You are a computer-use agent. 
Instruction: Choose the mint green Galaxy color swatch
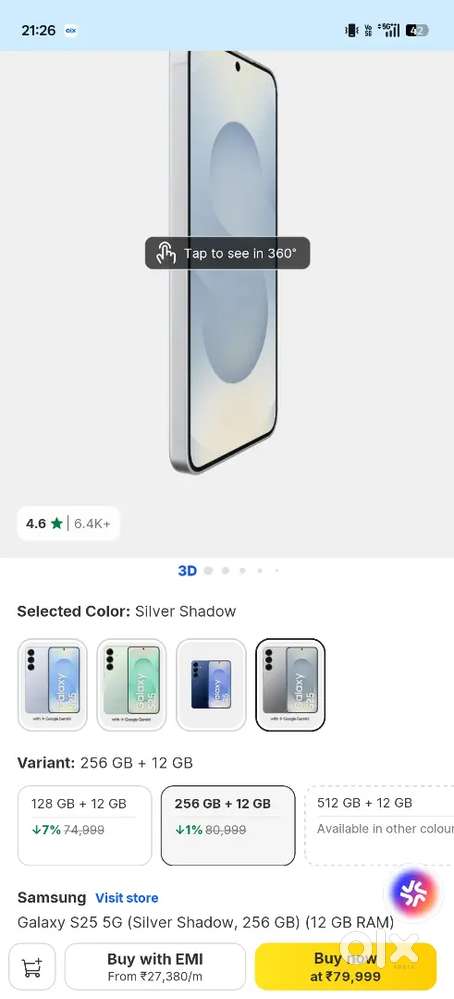(132, 684)
